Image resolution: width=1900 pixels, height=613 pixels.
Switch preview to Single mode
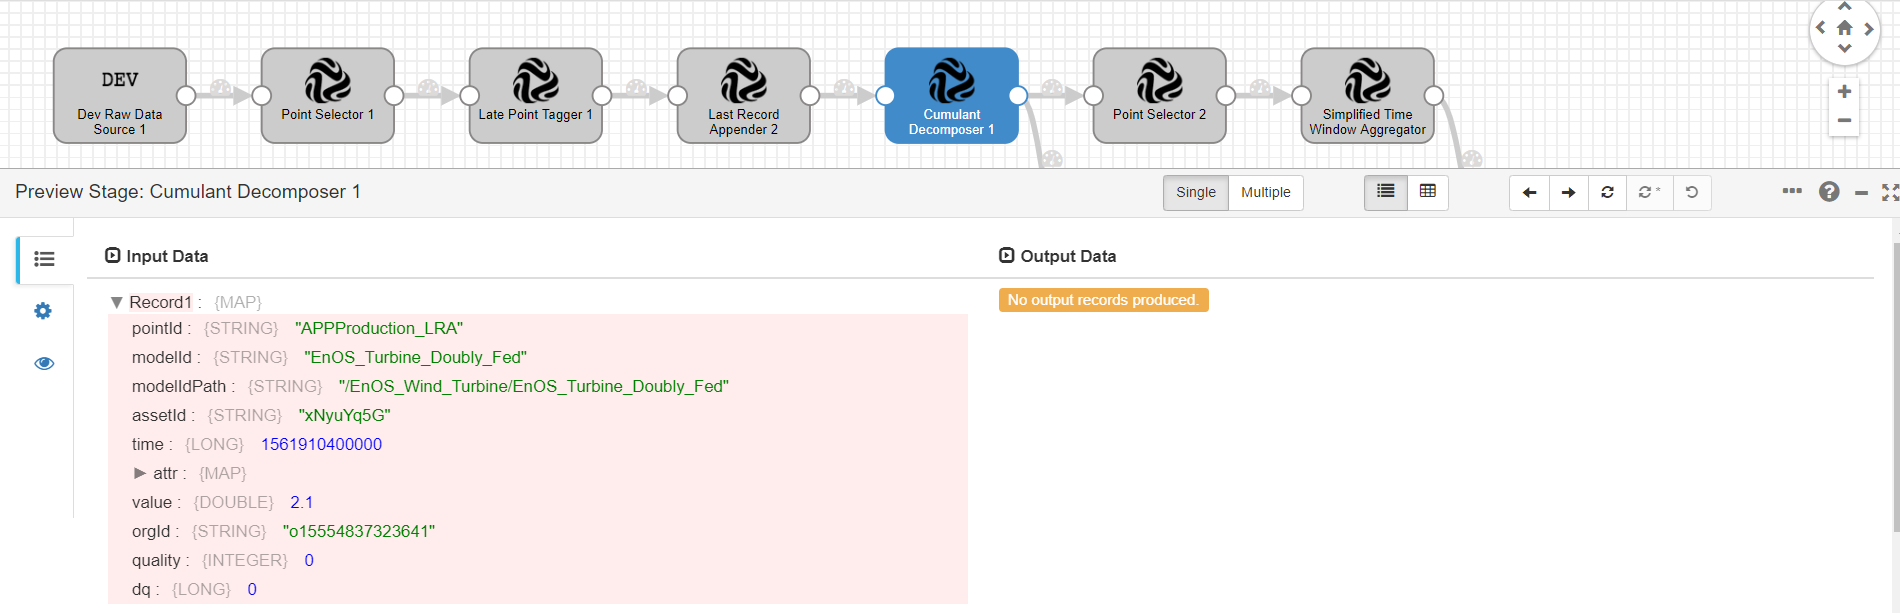coord(1195,193)
